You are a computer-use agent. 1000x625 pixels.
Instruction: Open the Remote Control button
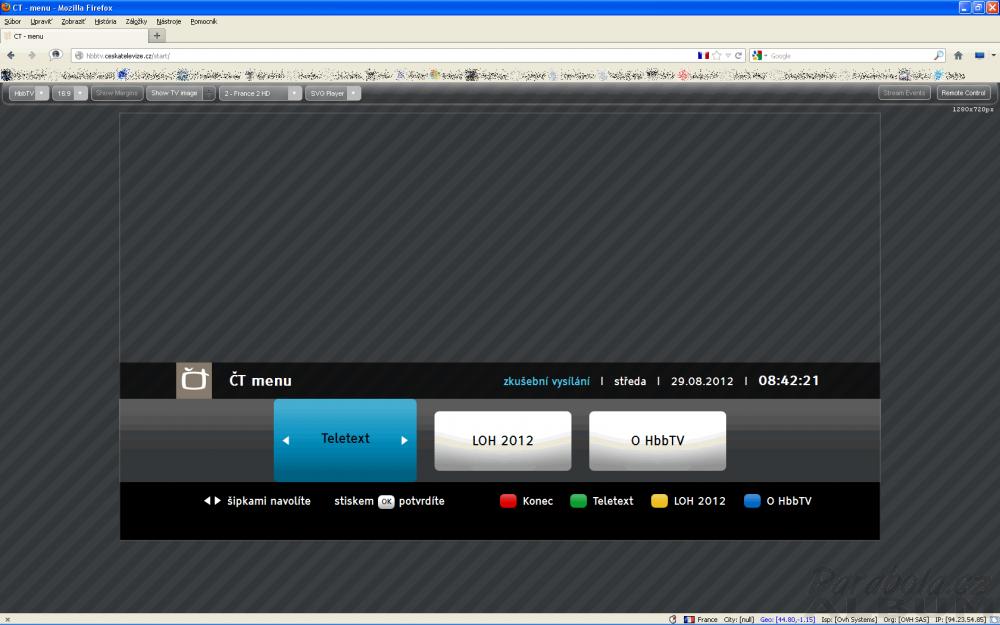coord(963,93)
